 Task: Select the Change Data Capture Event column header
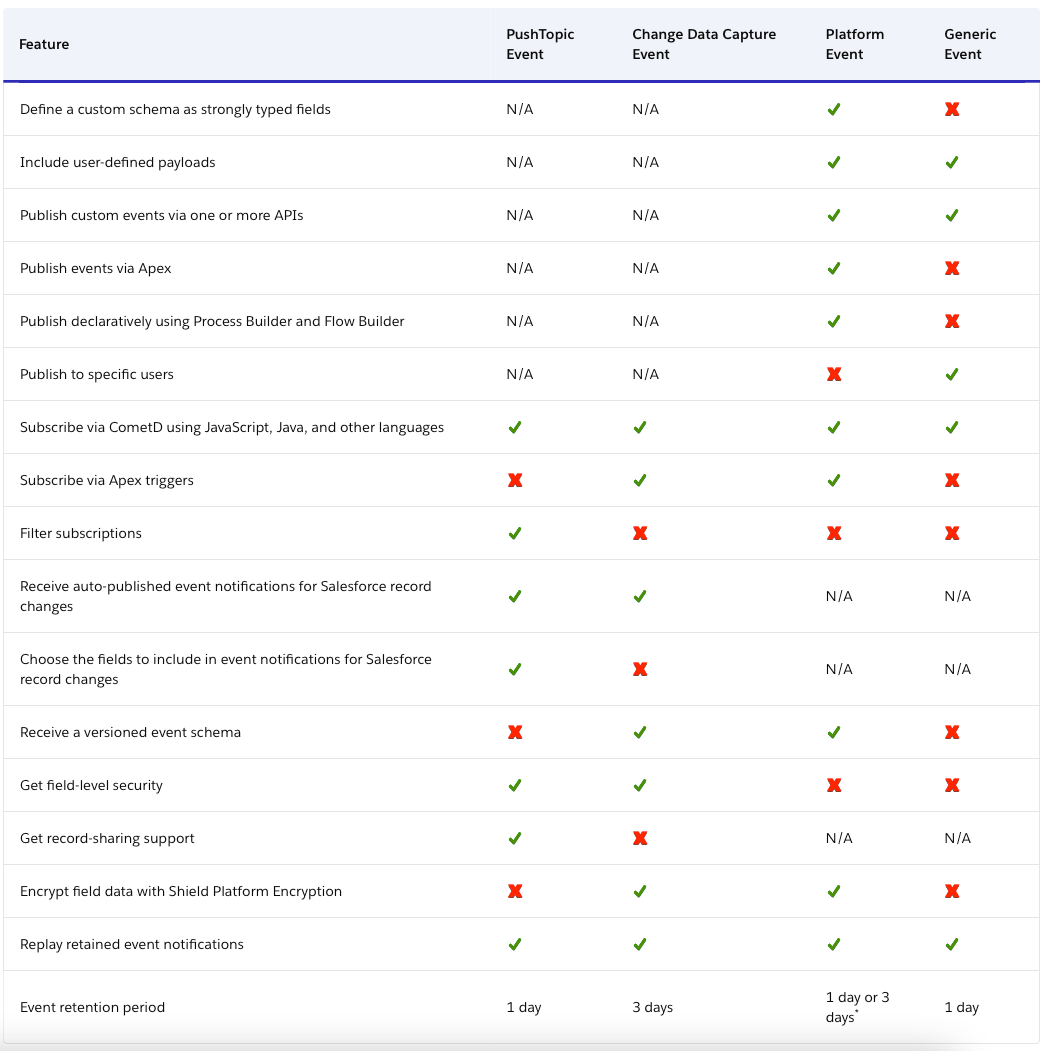(x=703, y=44)
